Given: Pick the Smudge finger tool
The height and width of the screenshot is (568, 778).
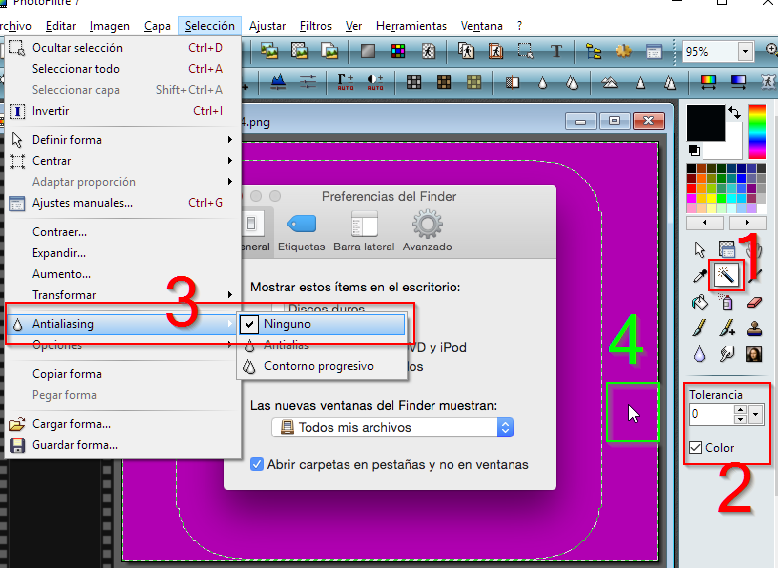Looking at the screenshot, I should pos(727,354).
